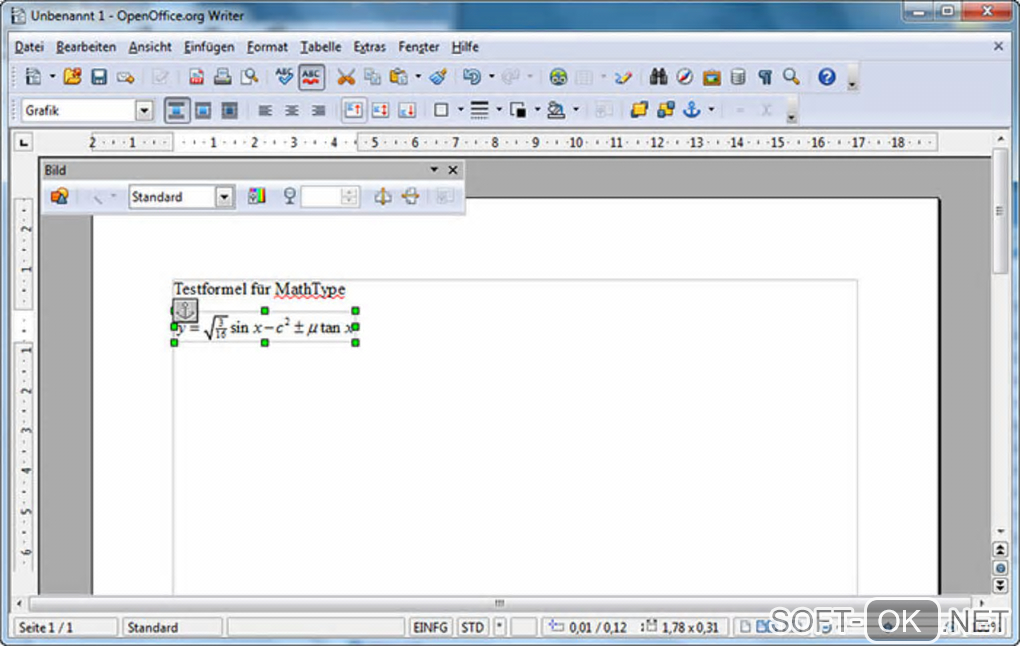Open the Bearbeiten menu

(86, 47)
